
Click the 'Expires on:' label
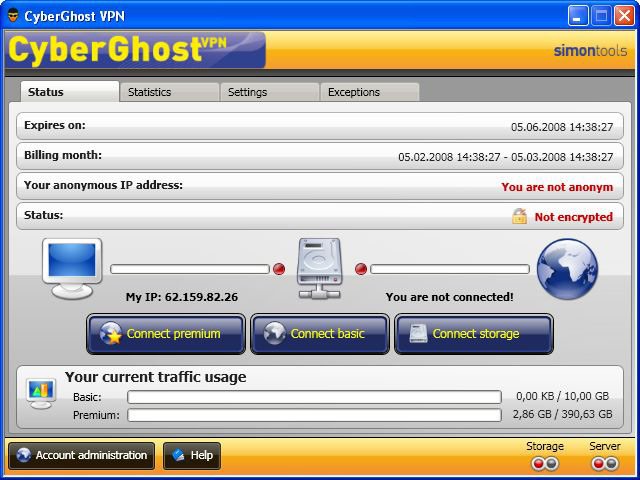click(55, 125)
